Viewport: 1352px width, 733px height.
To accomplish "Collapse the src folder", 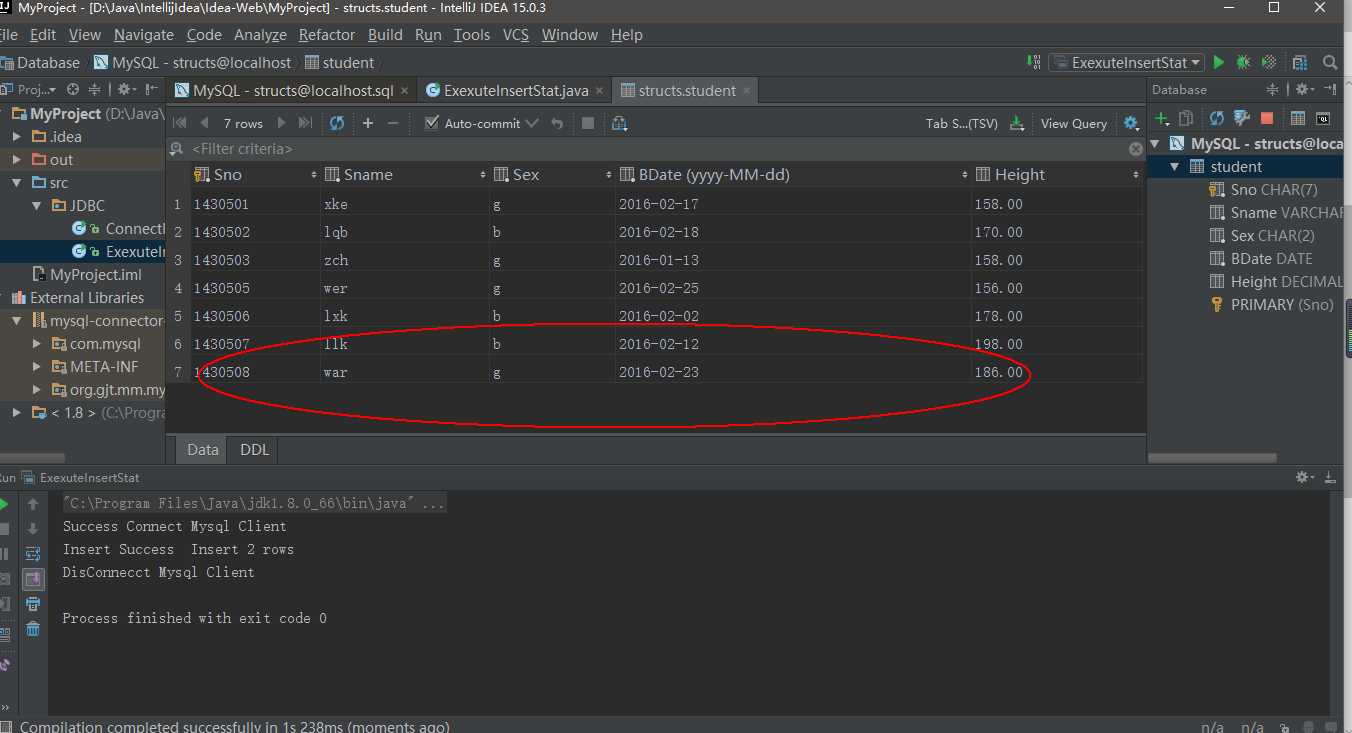I will click(x=17, y=183).
